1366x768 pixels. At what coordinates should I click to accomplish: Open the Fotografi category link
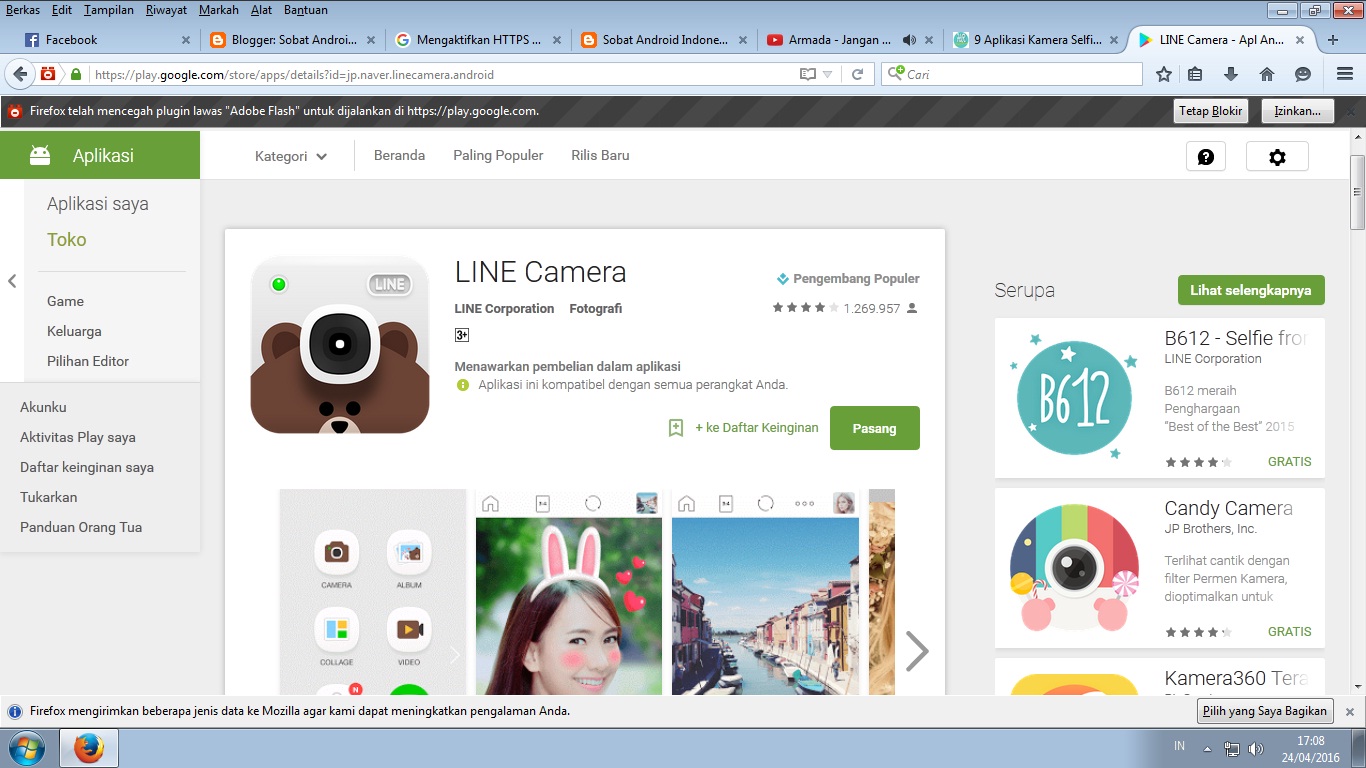[596, 309]
